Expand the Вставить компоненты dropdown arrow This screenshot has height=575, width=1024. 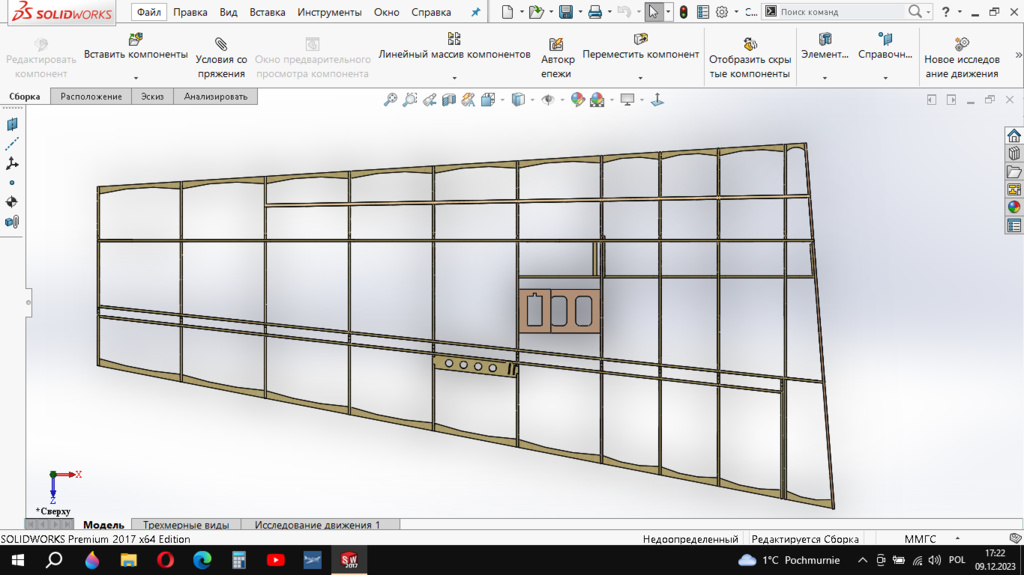coord(135,77)
